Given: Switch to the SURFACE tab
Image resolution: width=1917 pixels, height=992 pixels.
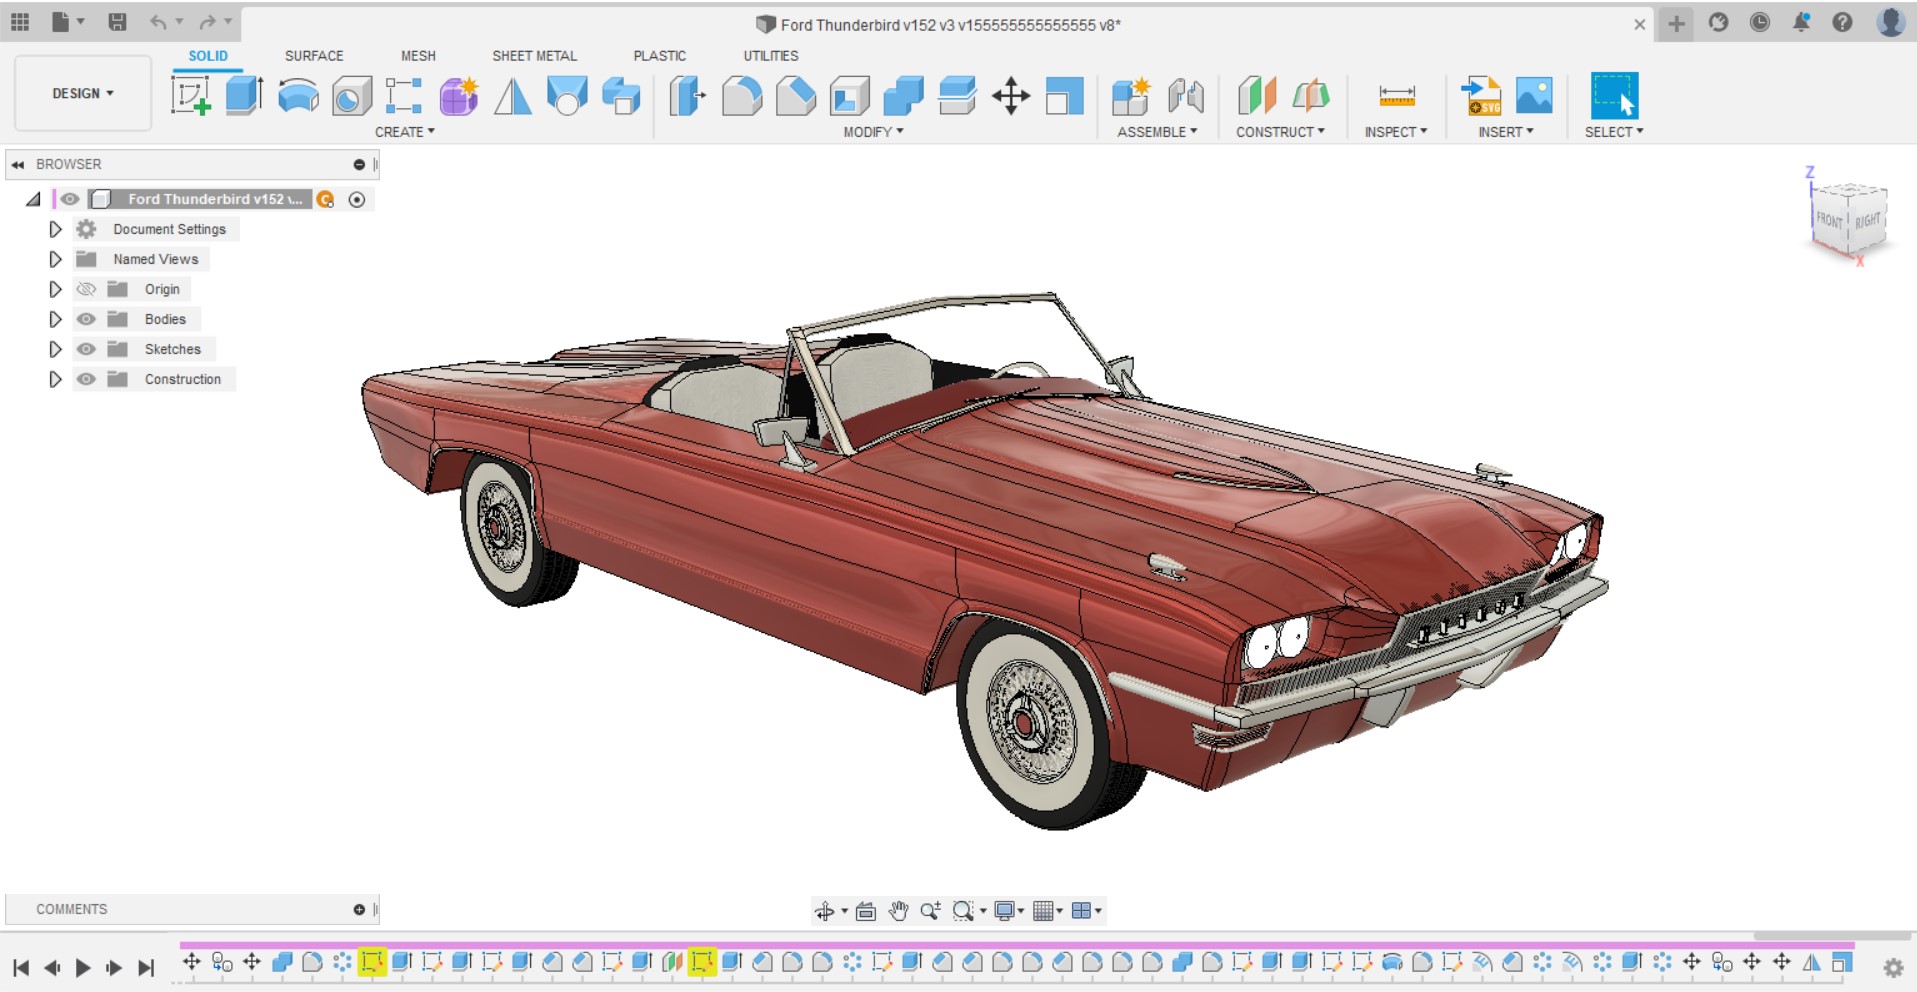Looking at the screenshot, I should [x=314, y=56].
